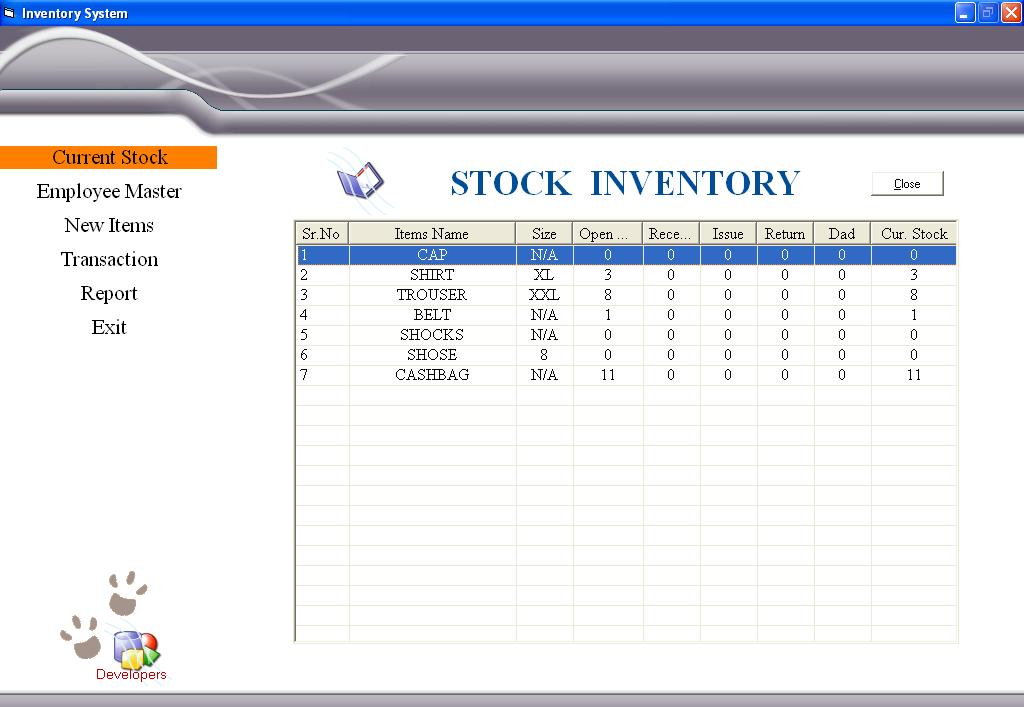Screen dimensions: 1024x707
Task: Click the Cur. Stock column header
Action: [x=914, y=234]
